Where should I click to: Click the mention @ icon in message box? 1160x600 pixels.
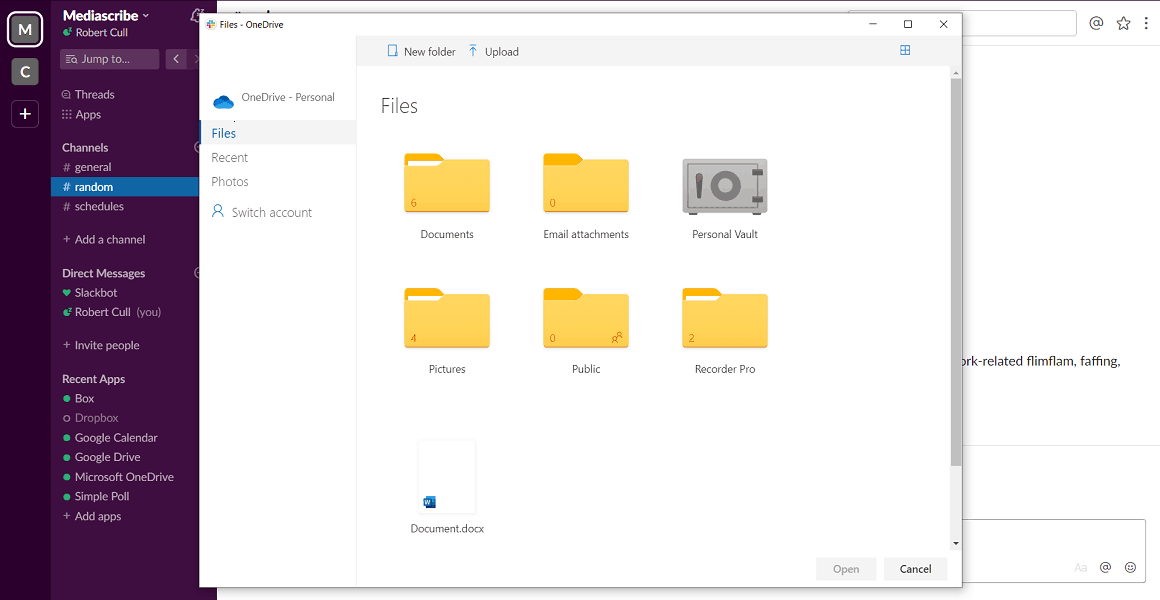click(1105, 567)
